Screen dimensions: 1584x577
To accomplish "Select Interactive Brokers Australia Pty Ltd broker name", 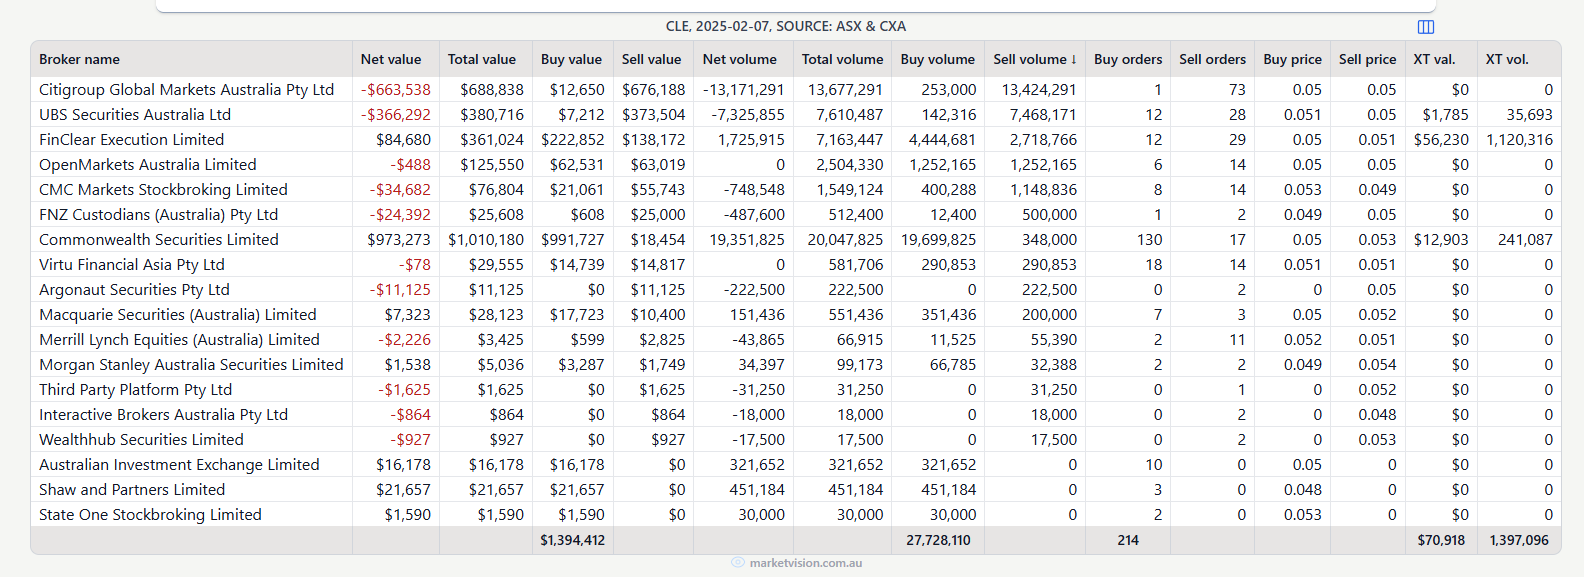I will [164, 415].
